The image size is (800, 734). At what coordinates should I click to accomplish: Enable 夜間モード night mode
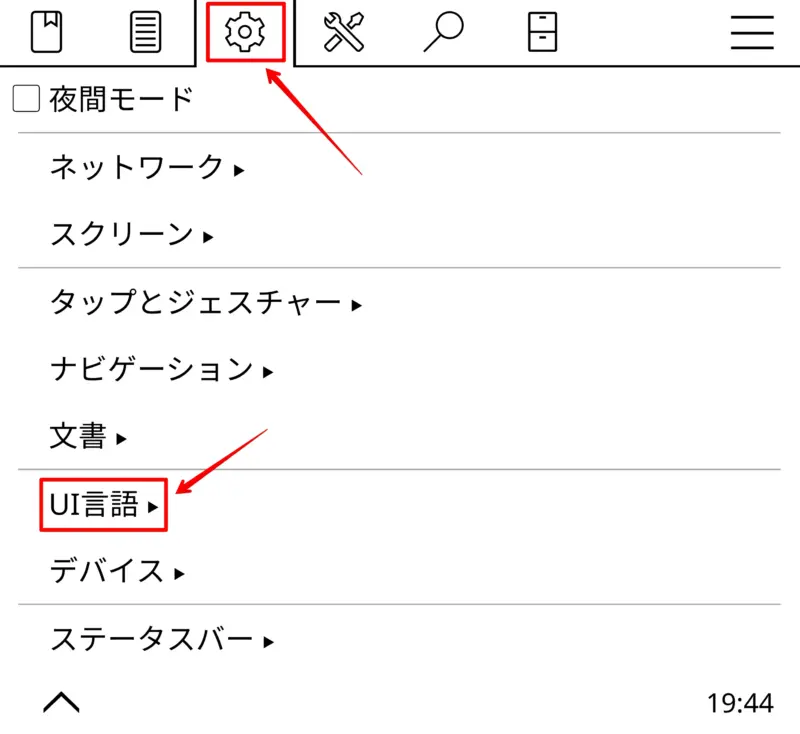24,98
